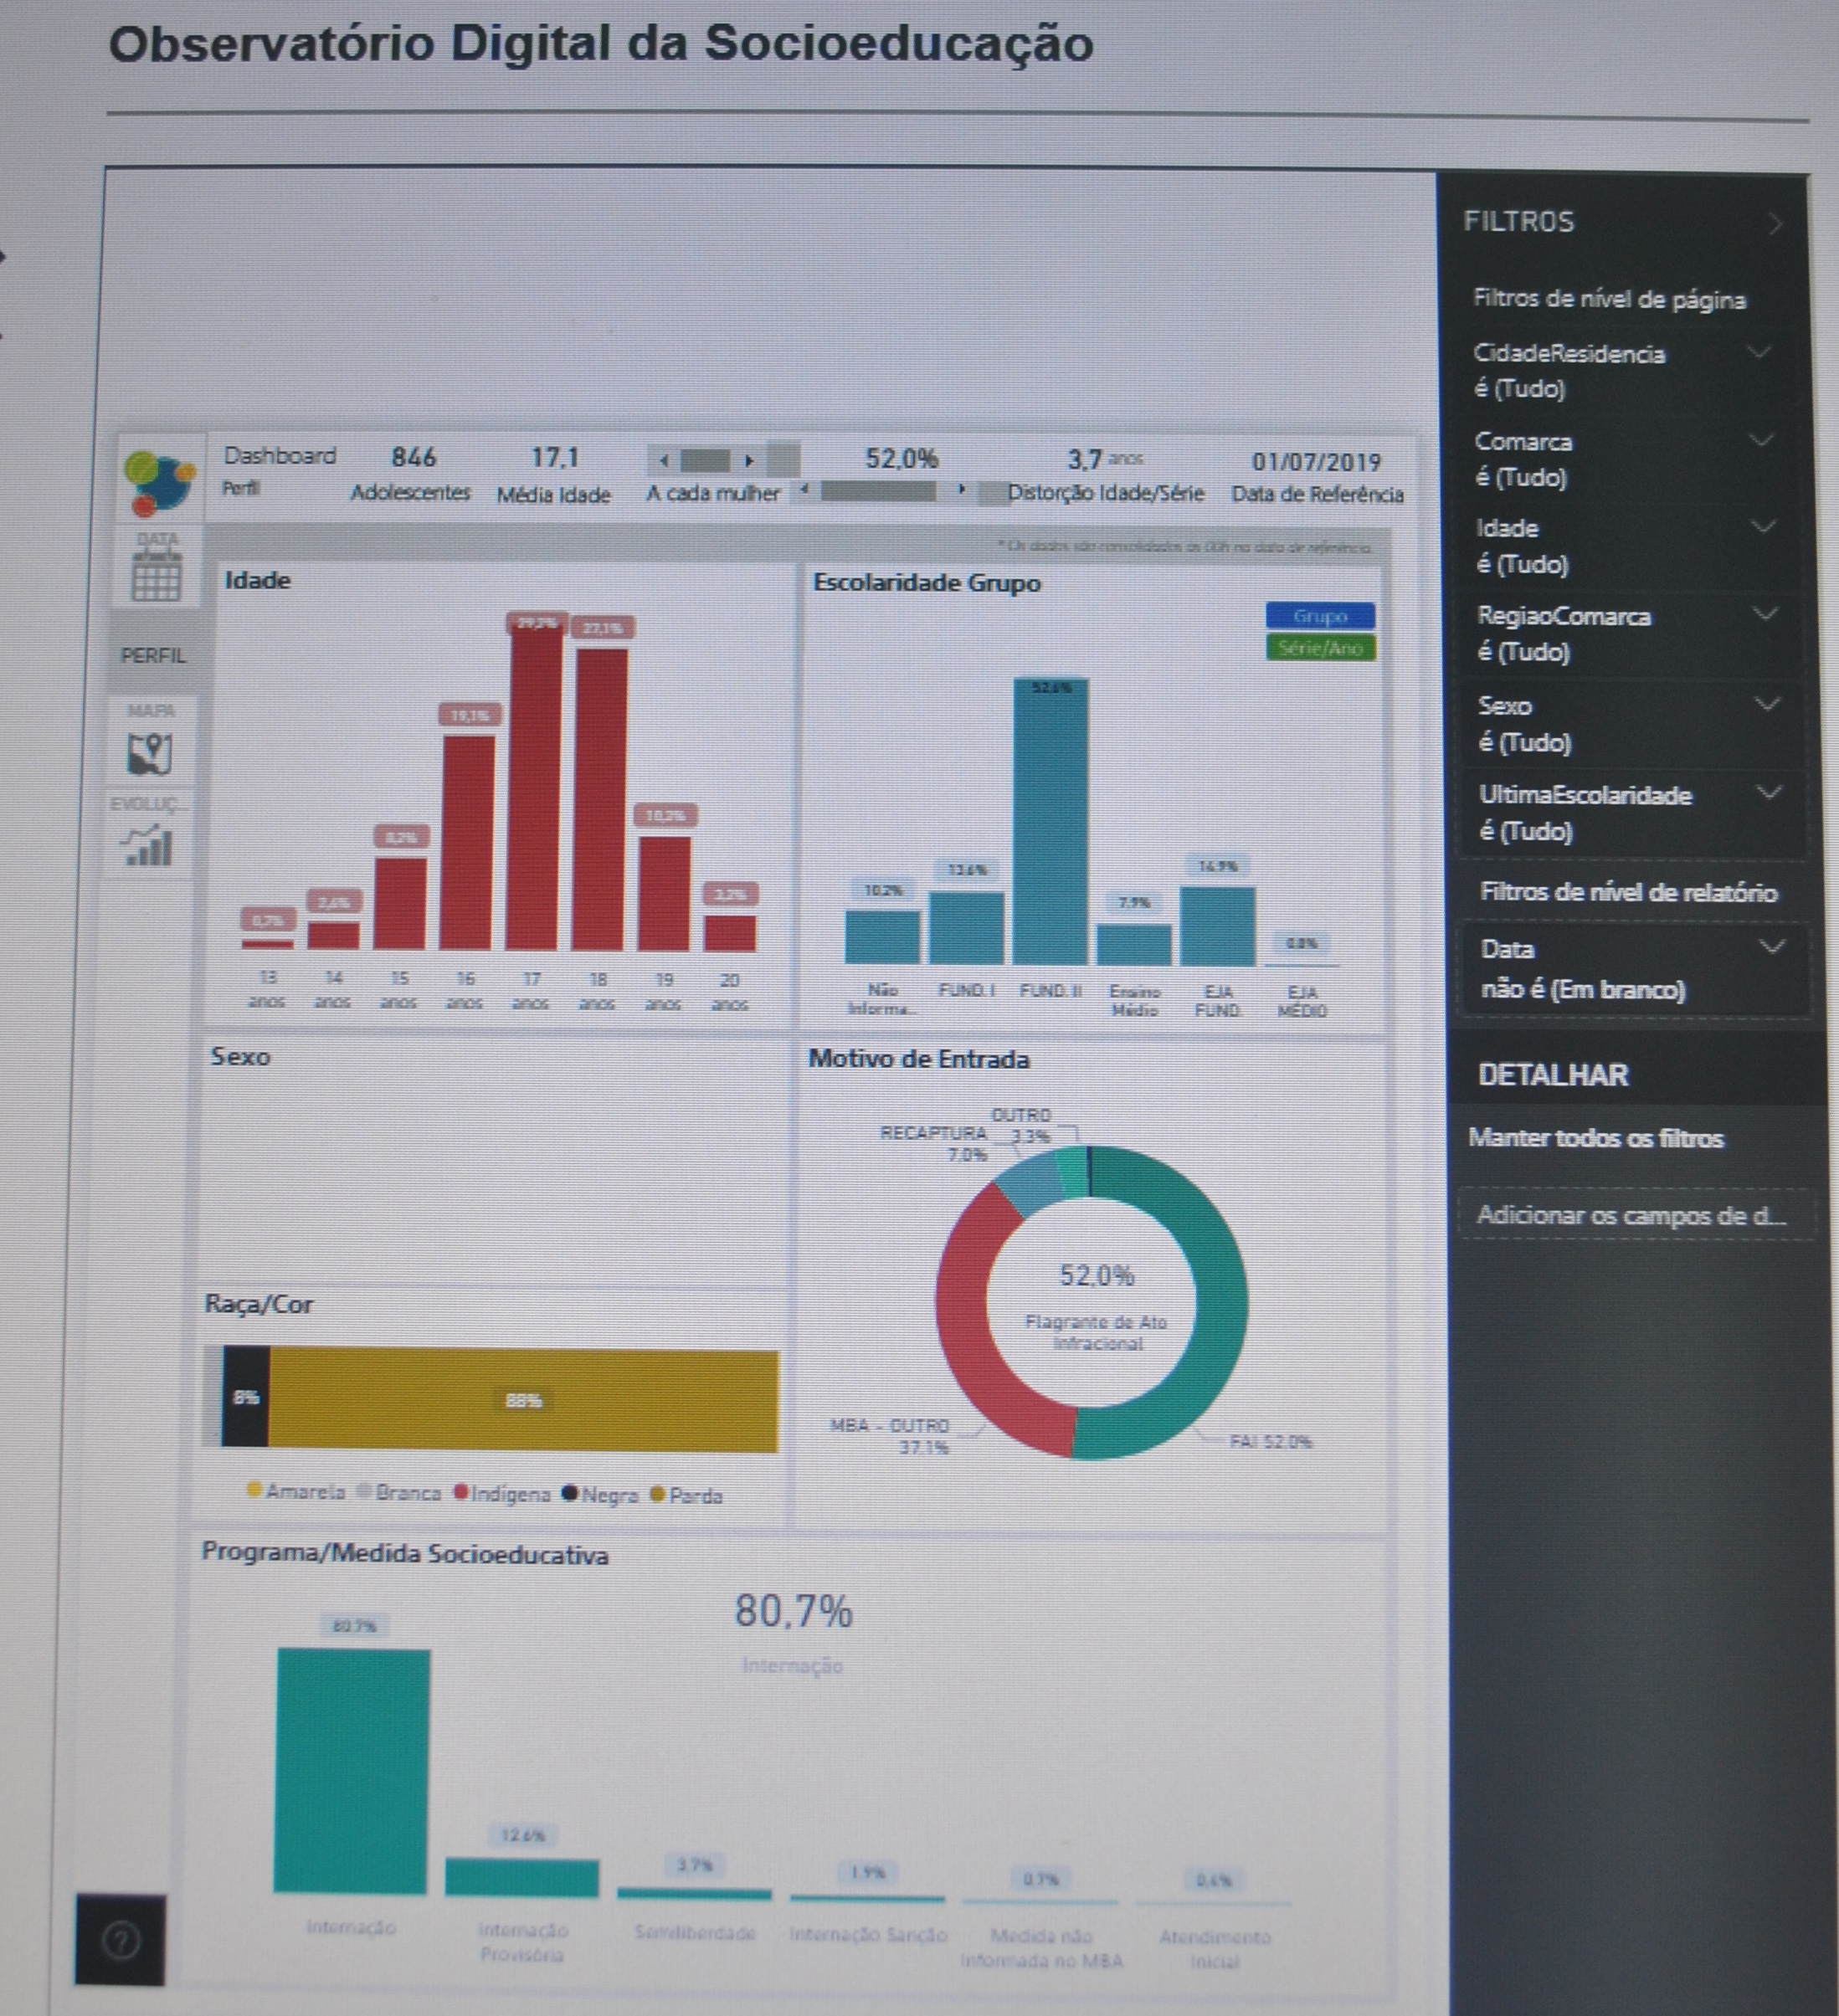Open the MAPA map icon
Viewport: 1839px width, 2016px height.
tap(150, 753)
